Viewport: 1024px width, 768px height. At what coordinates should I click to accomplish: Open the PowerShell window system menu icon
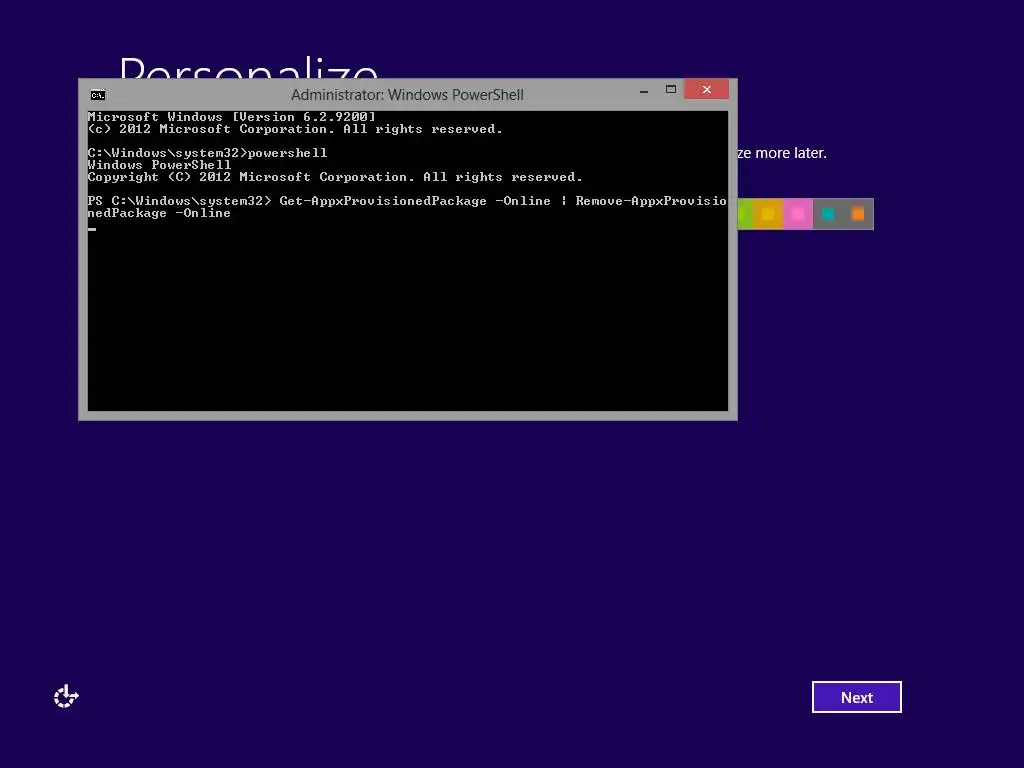(x=98, y=95)
